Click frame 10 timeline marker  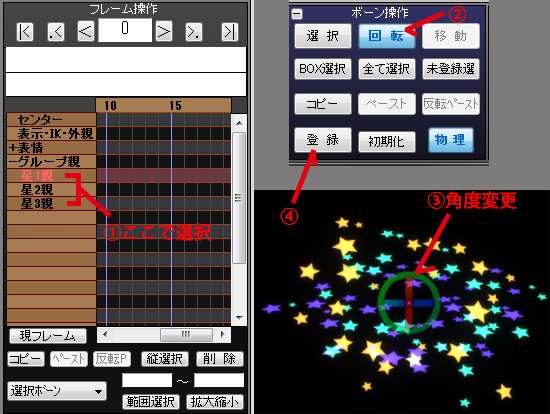pyautogui.click(x=110, y=106)
